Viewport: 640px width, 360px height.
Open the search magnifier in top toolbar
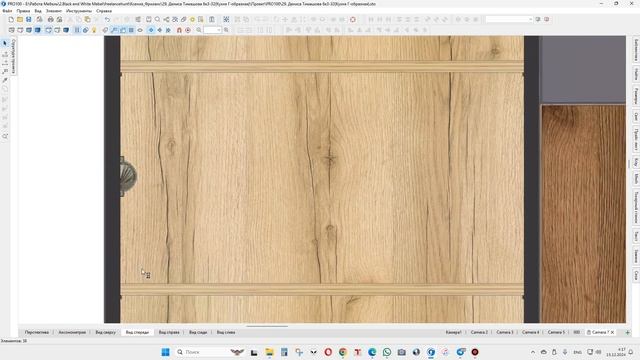point(158,20)
